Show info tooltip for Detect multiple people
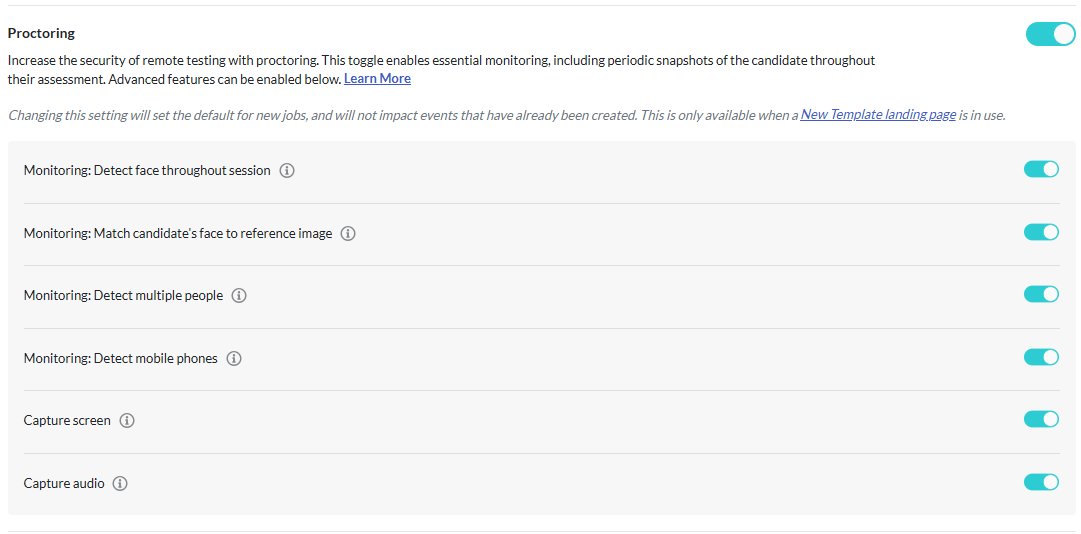 [x=239, y=296]
